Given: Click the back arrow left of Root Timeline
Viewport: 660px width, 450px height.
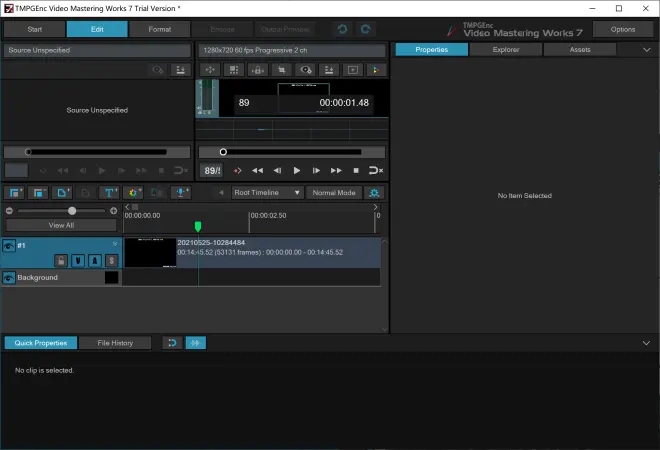Looking at the screenshot, I should point(221,193).
